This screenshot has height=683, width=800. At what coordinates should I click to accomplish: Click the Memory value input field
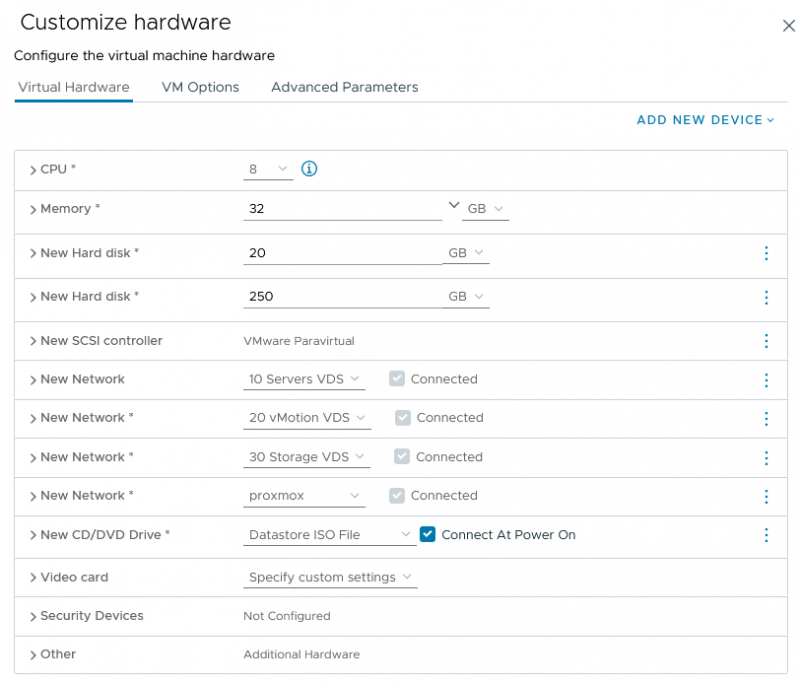(340, 208)
